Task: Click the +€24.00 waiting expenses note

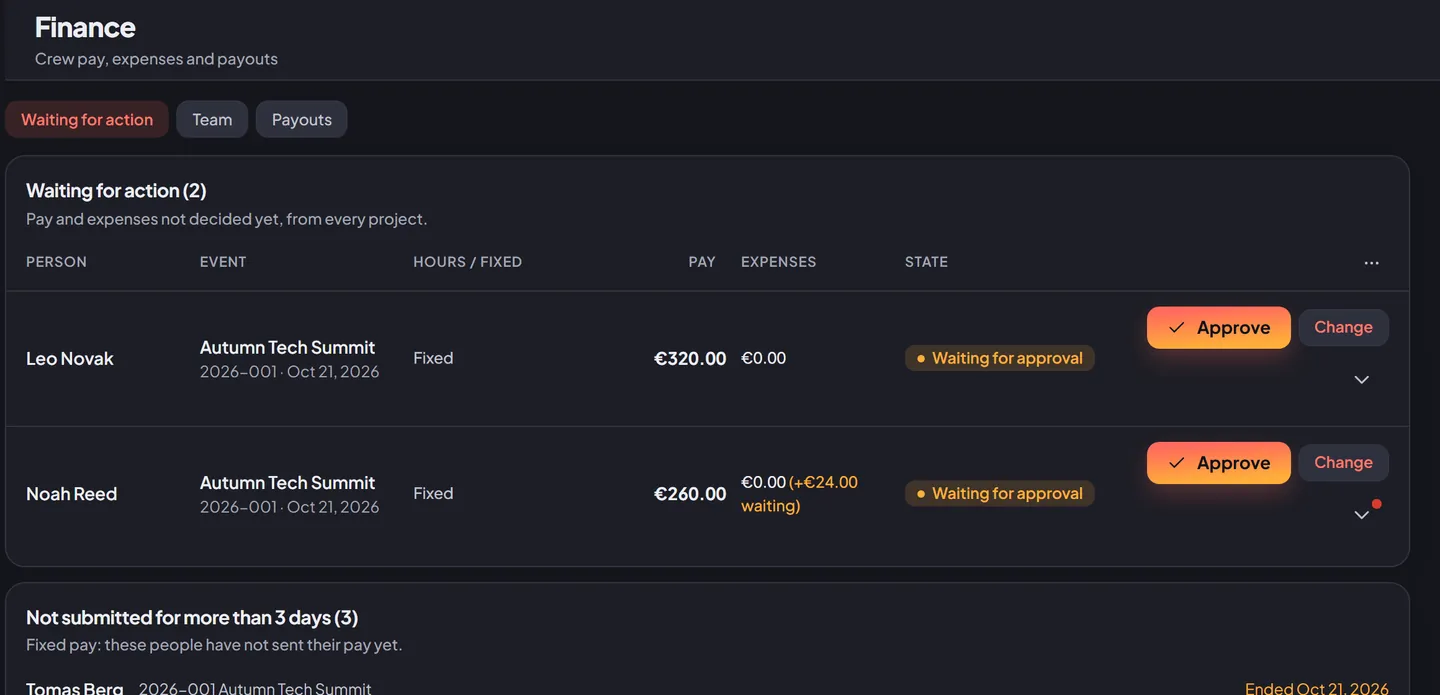Action: pos(799,494)
